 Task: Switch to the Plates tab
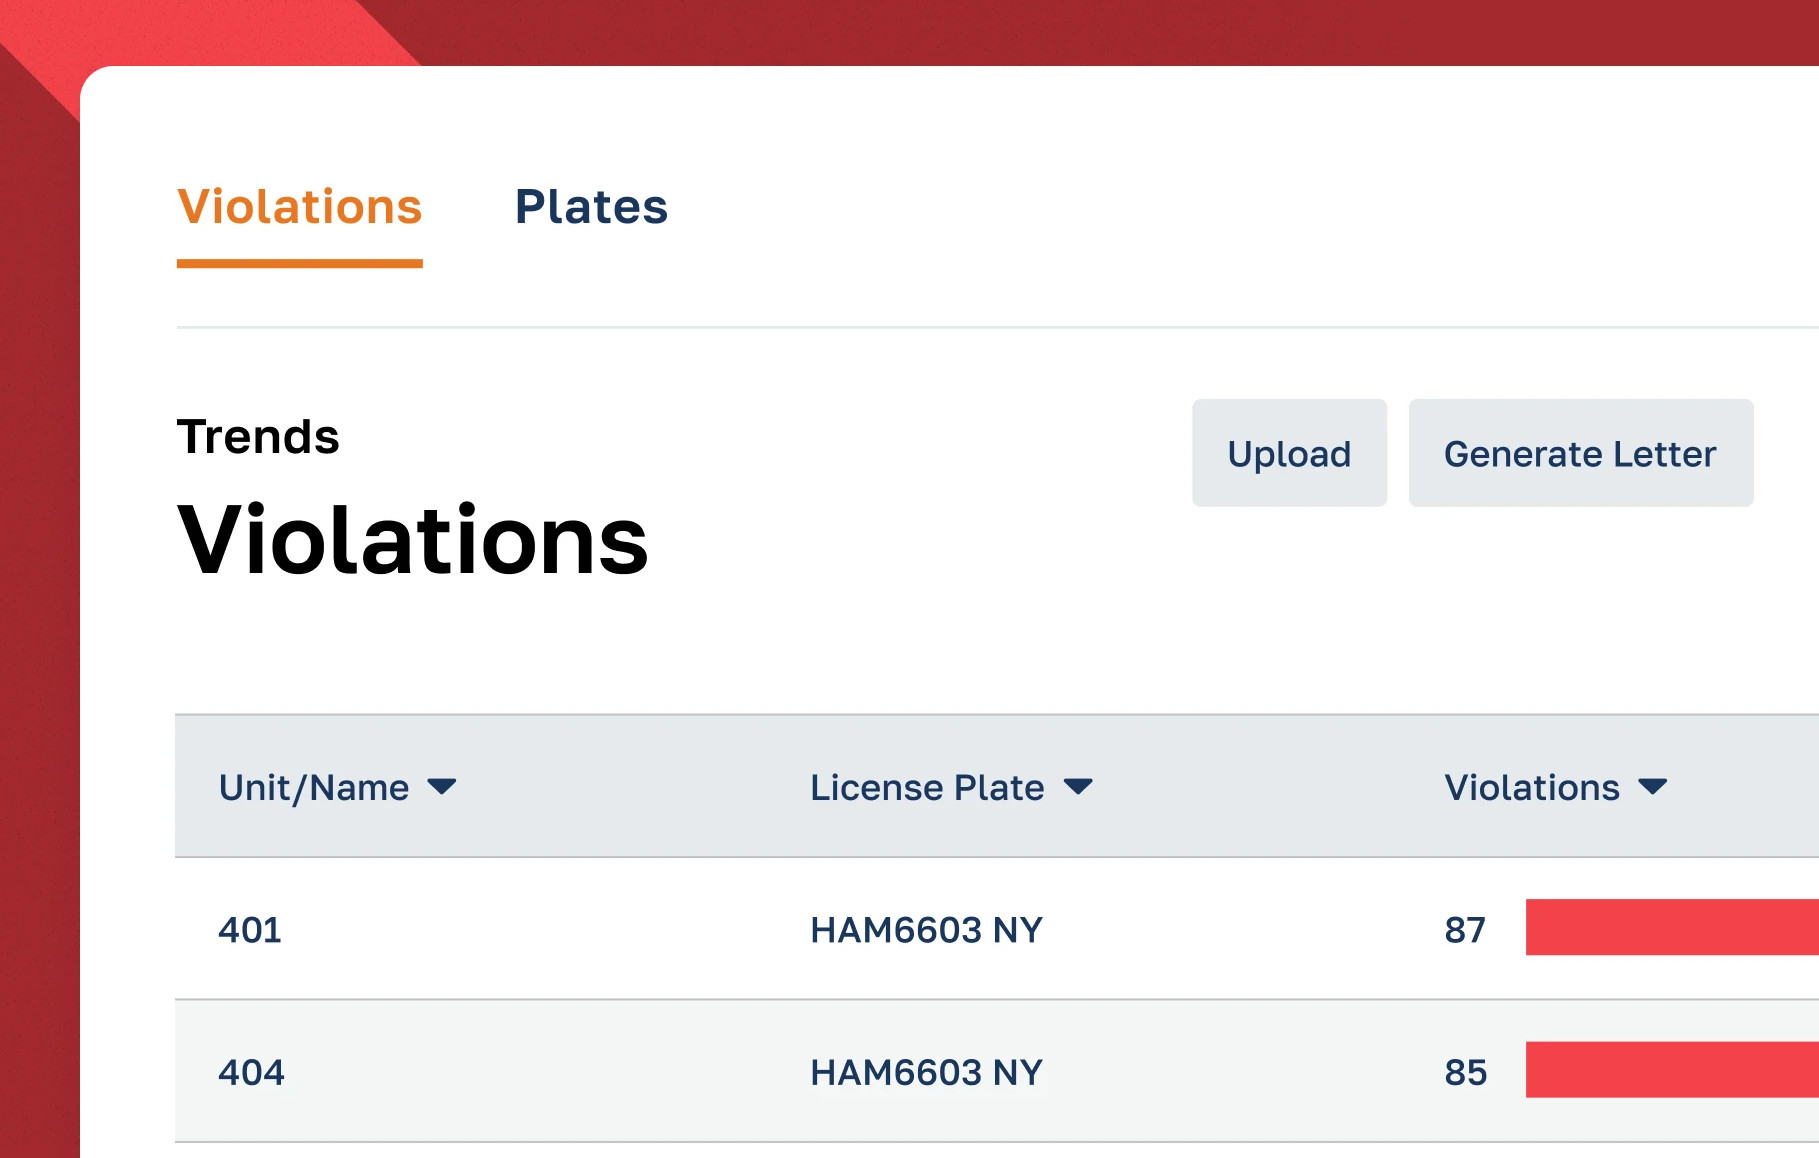590,207
